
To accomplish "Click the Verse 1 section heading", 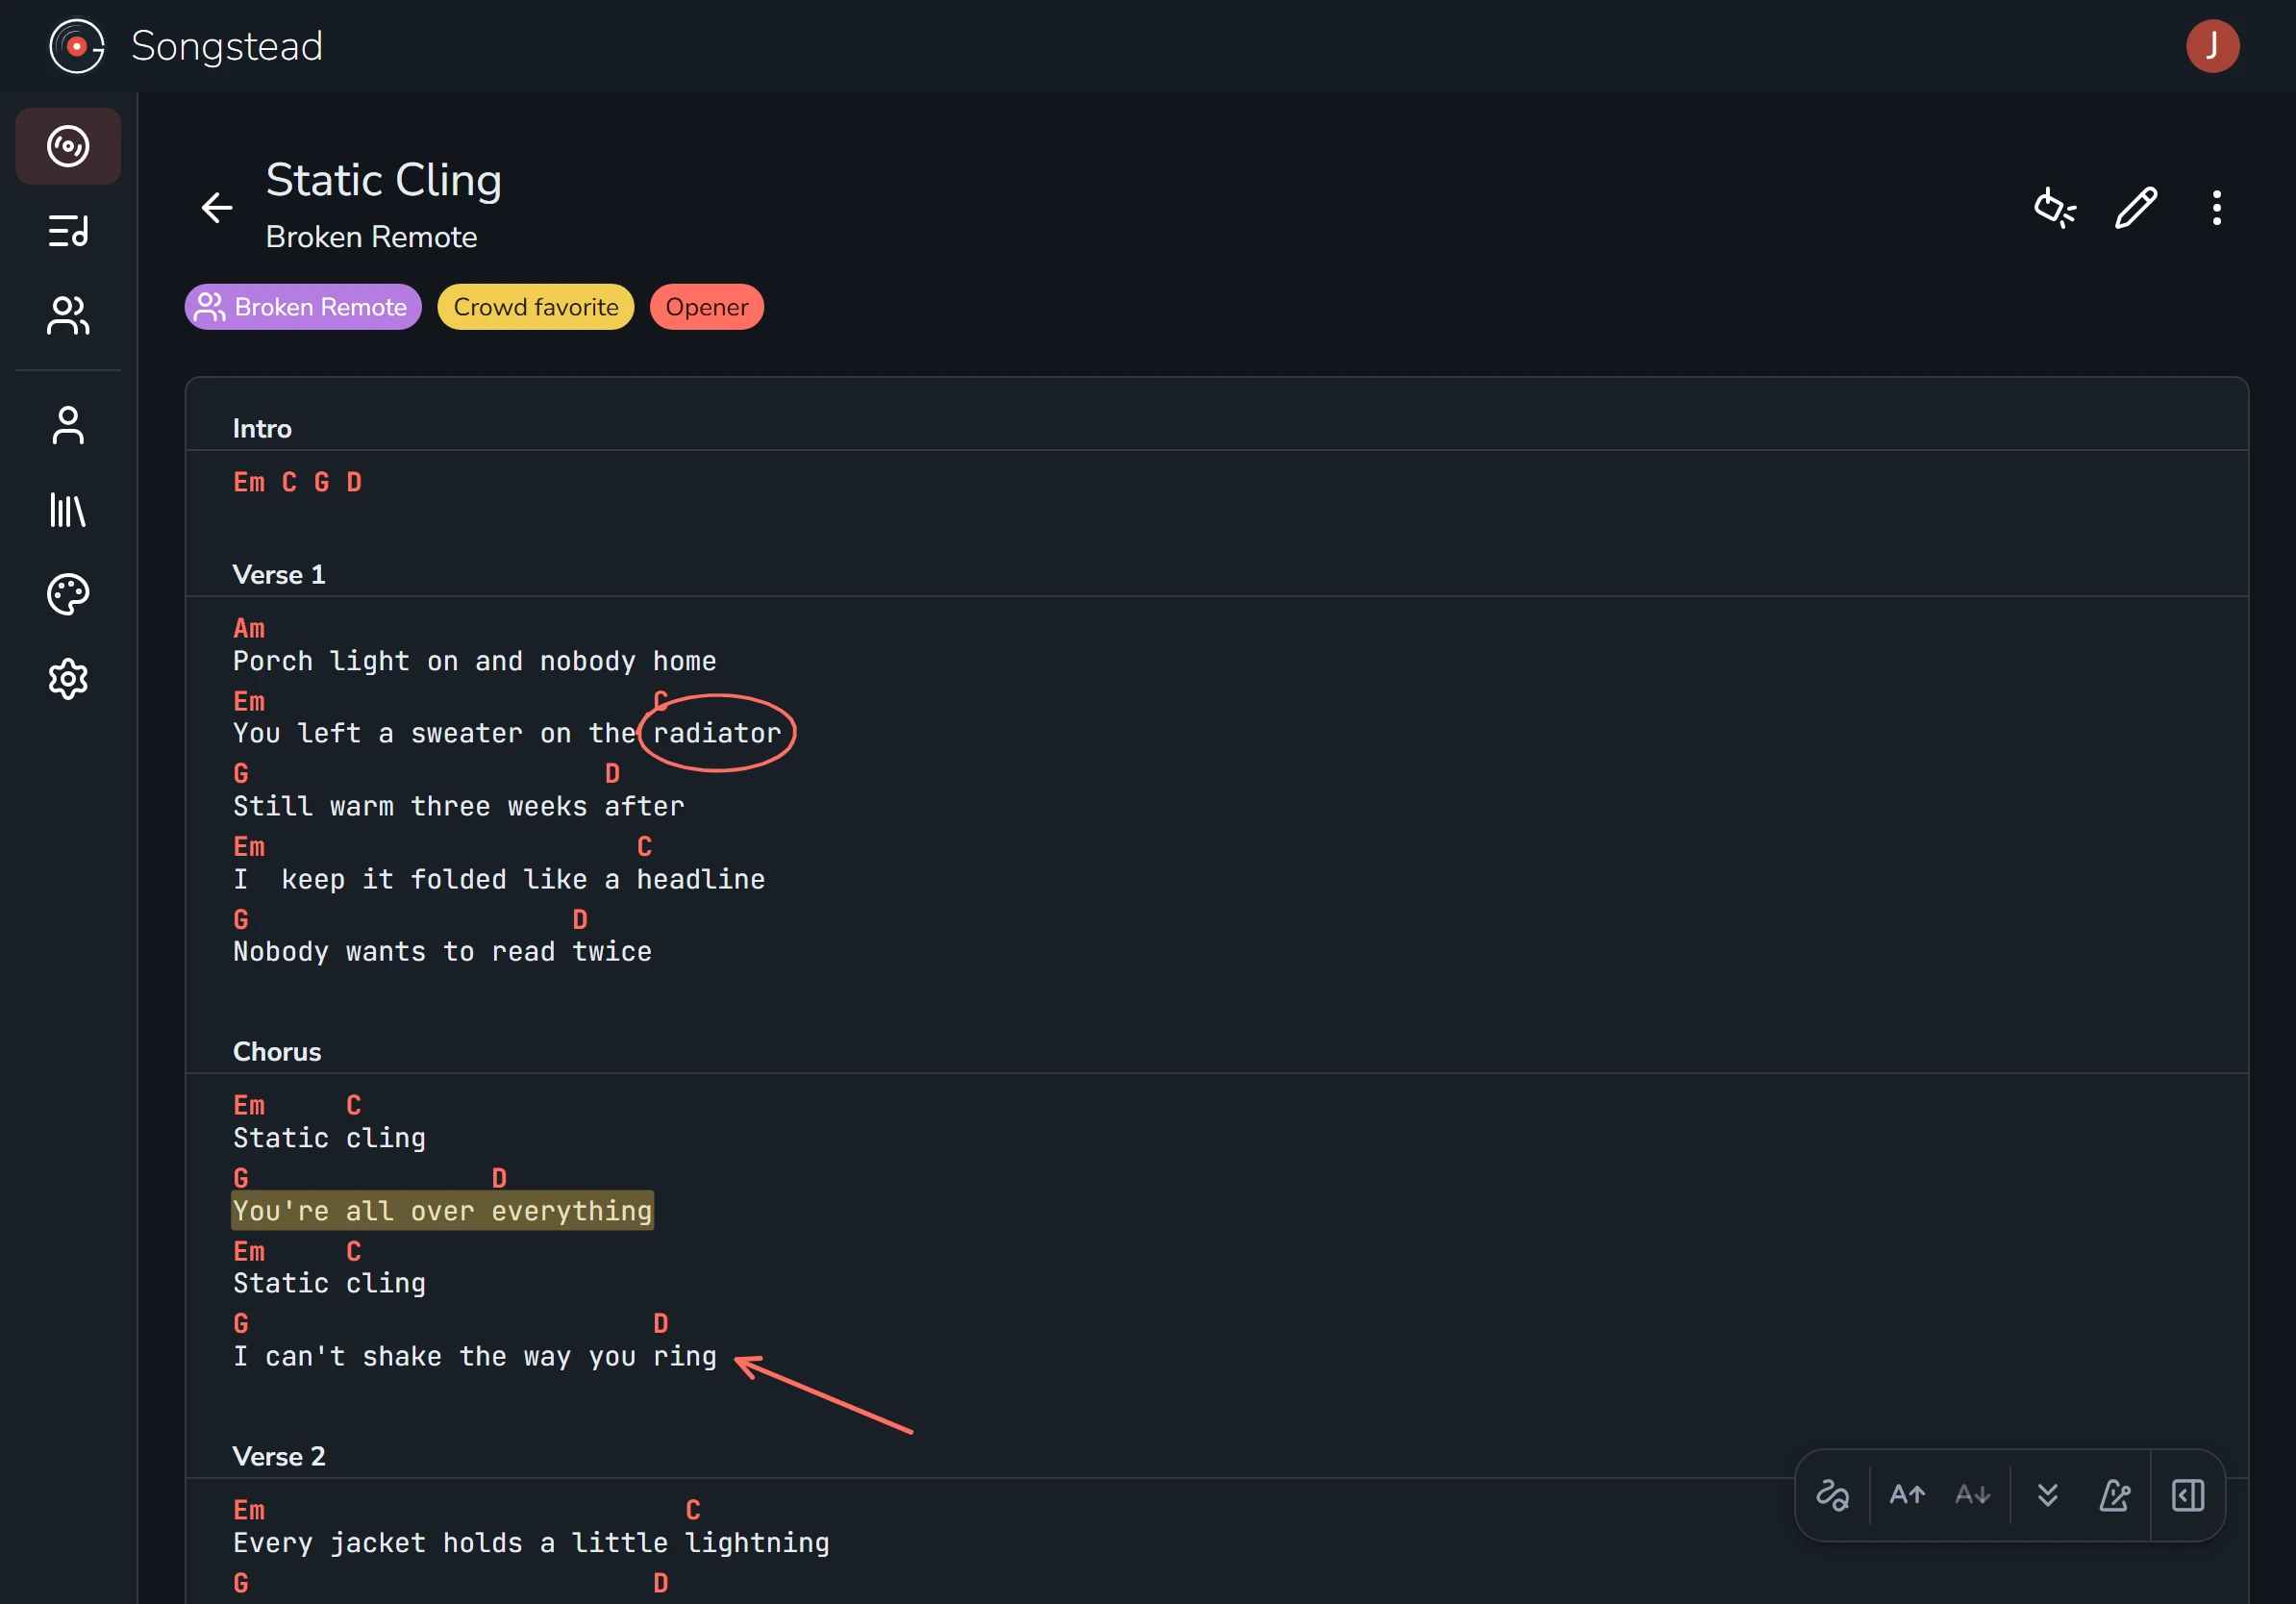I will (279, 575).
